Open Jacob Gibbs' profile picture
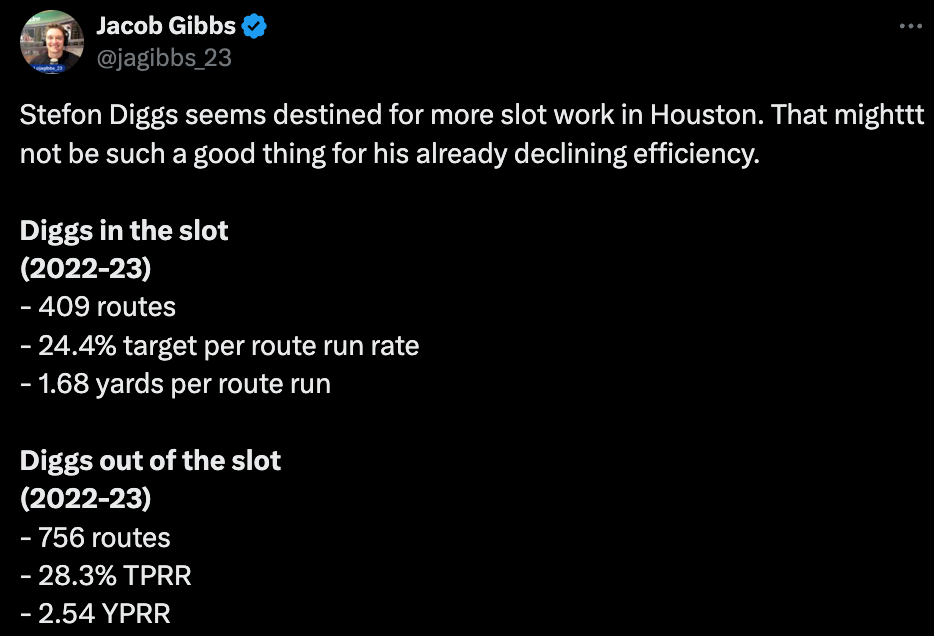This screenshot has height=636, width=934. tap(52, 42)
